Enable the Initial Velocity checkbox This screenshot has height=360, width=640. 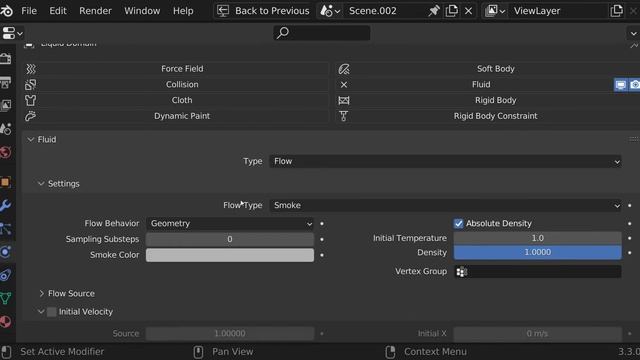tap(51, 311)
